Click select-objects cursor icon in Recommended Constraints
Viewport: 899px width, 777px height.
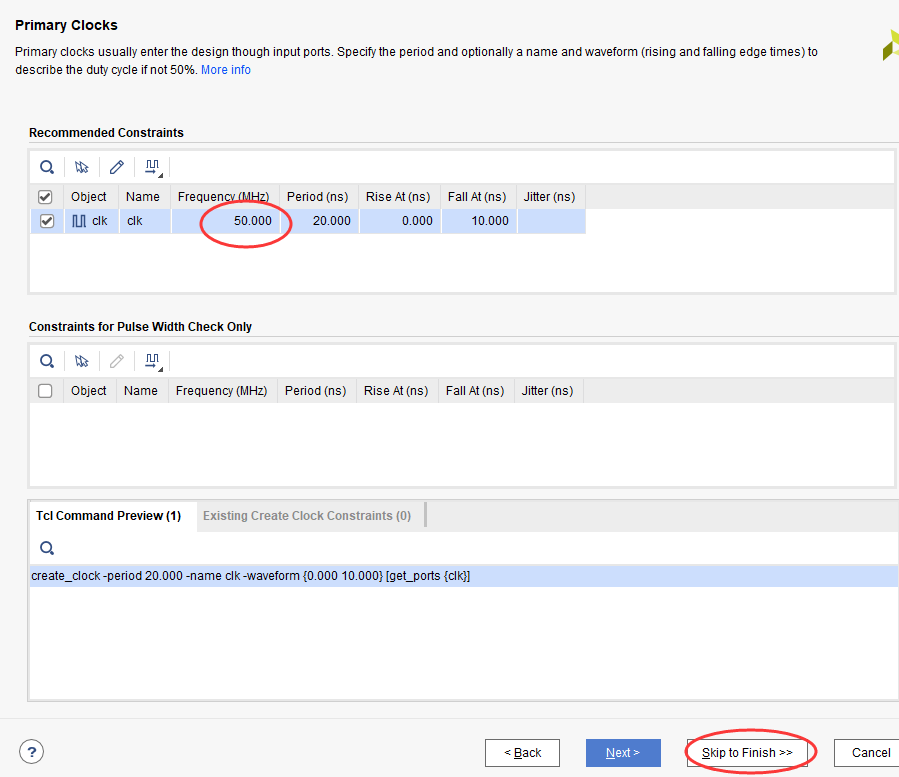click(81, 167)
